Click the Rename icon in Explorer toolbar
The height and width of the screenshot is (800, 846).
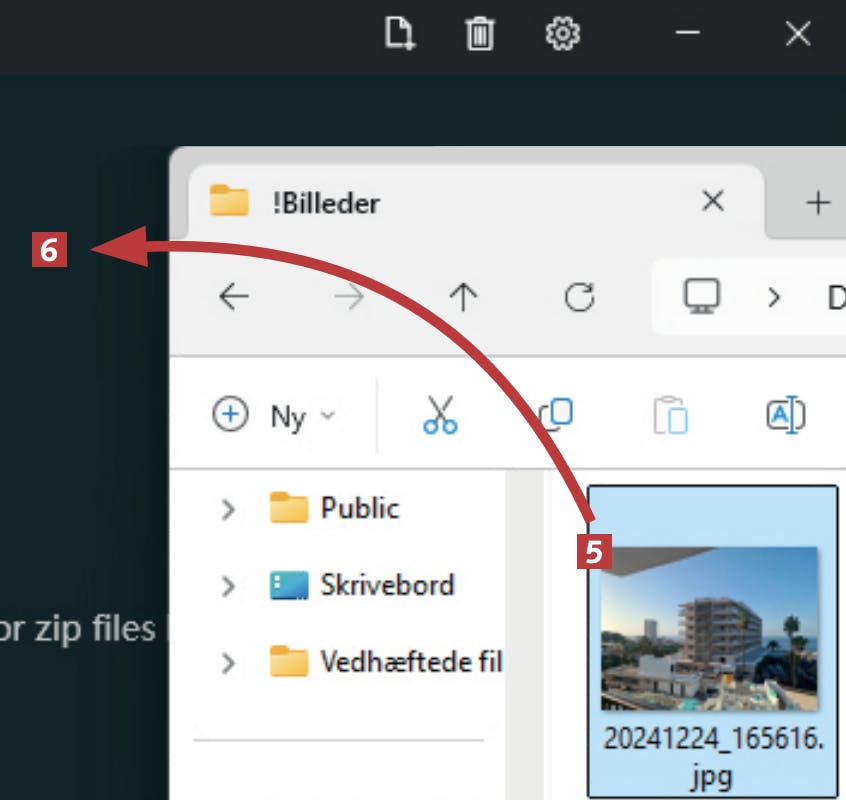(785, 414)
